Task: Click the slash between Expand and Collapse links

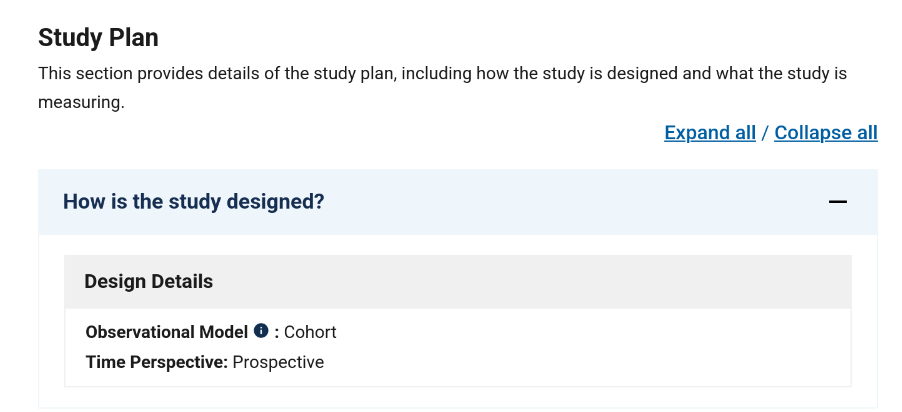Action: [765, 133]
